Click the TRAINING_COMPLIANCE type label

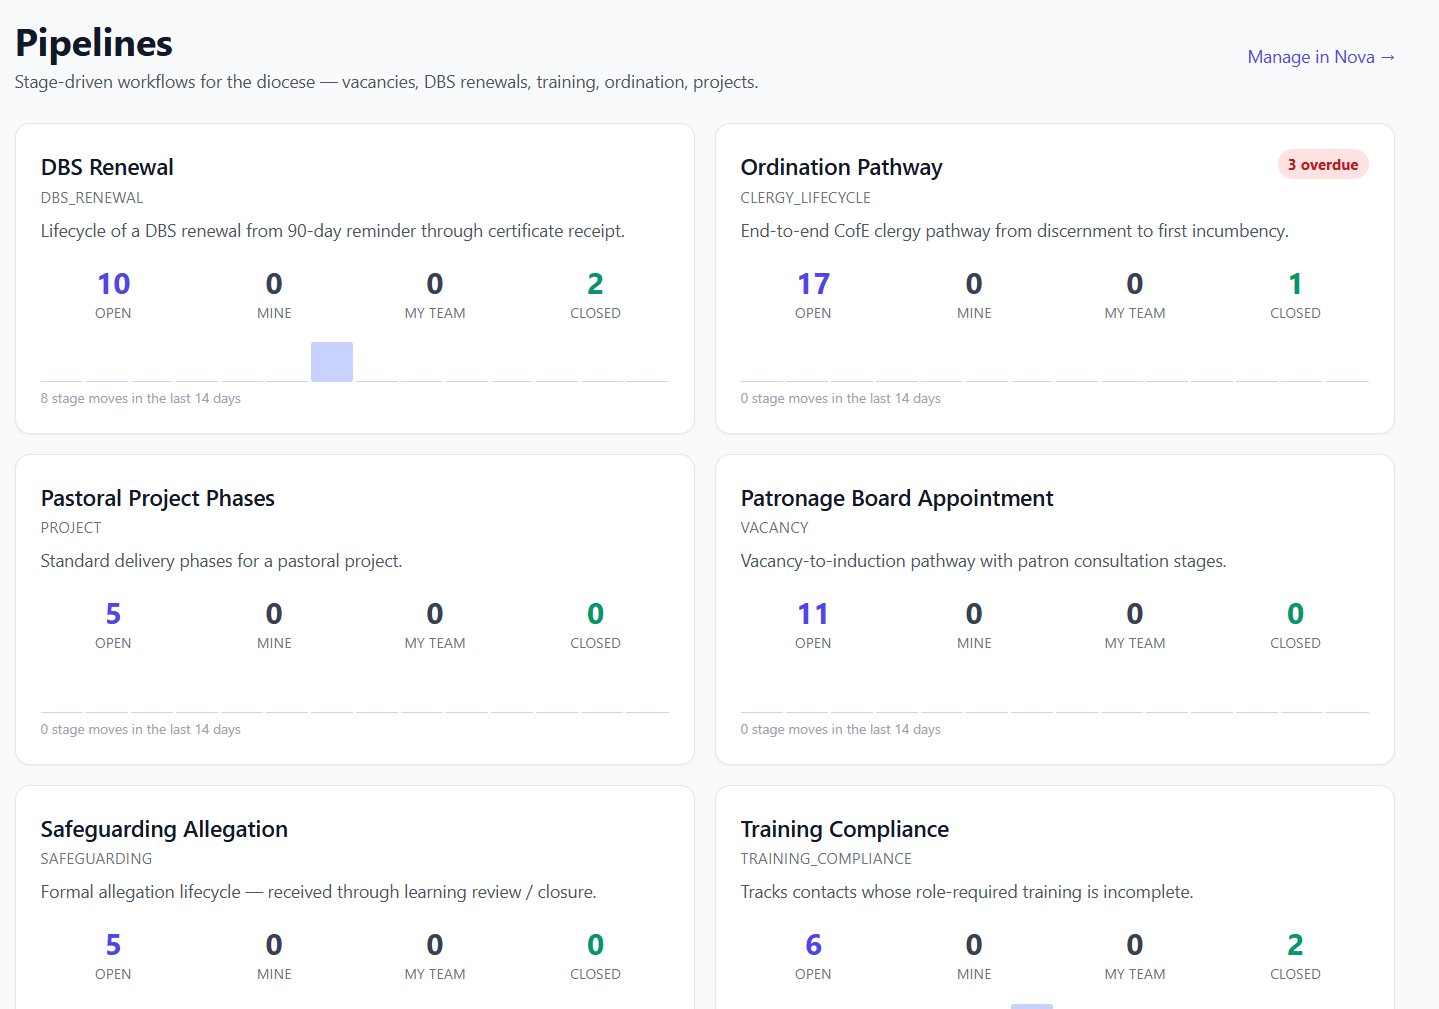tap(826, 859)
